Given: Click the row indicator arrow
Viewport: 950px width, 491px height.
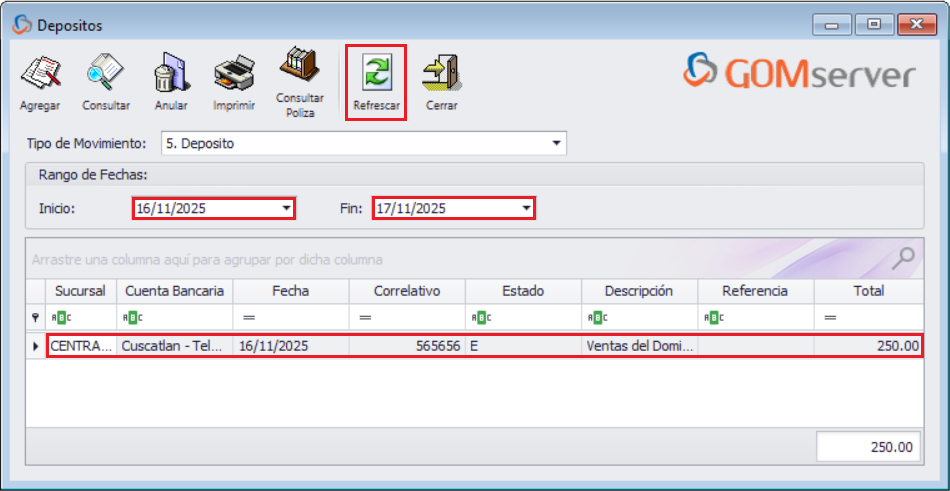Looking at the screenshot, I should click(35, 347).
